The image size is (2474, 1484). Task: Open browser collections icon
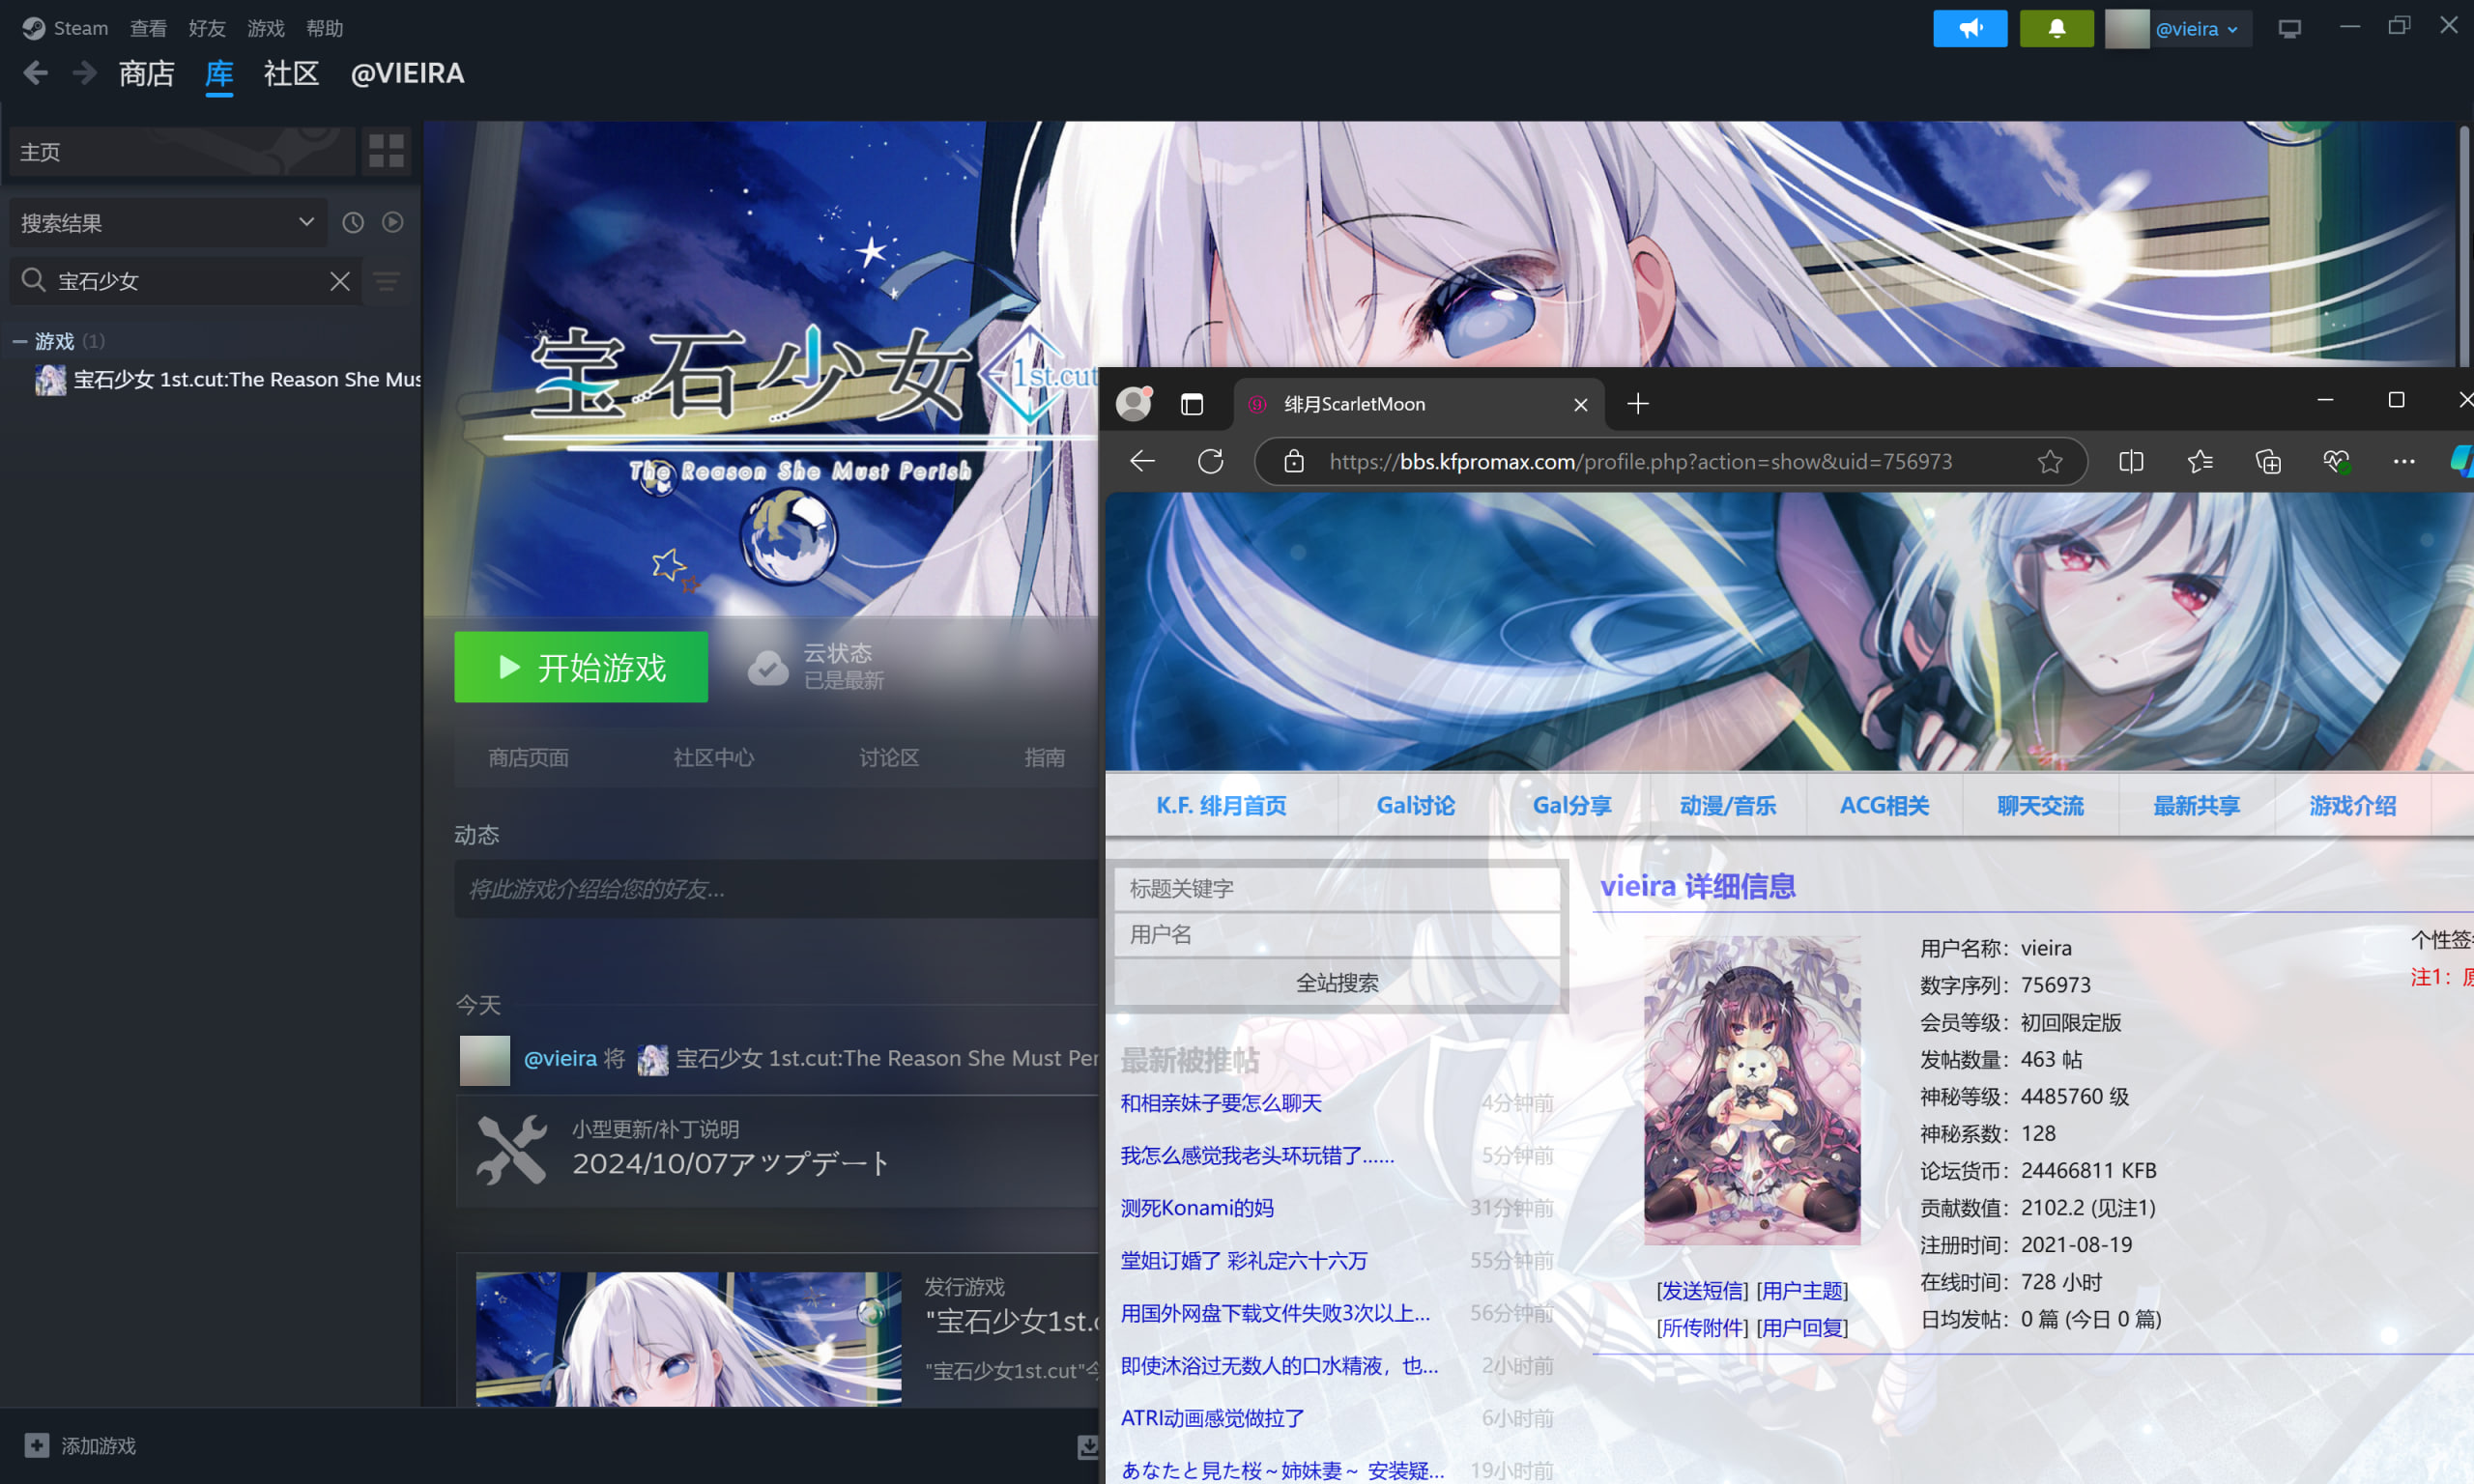[2268, 461]
